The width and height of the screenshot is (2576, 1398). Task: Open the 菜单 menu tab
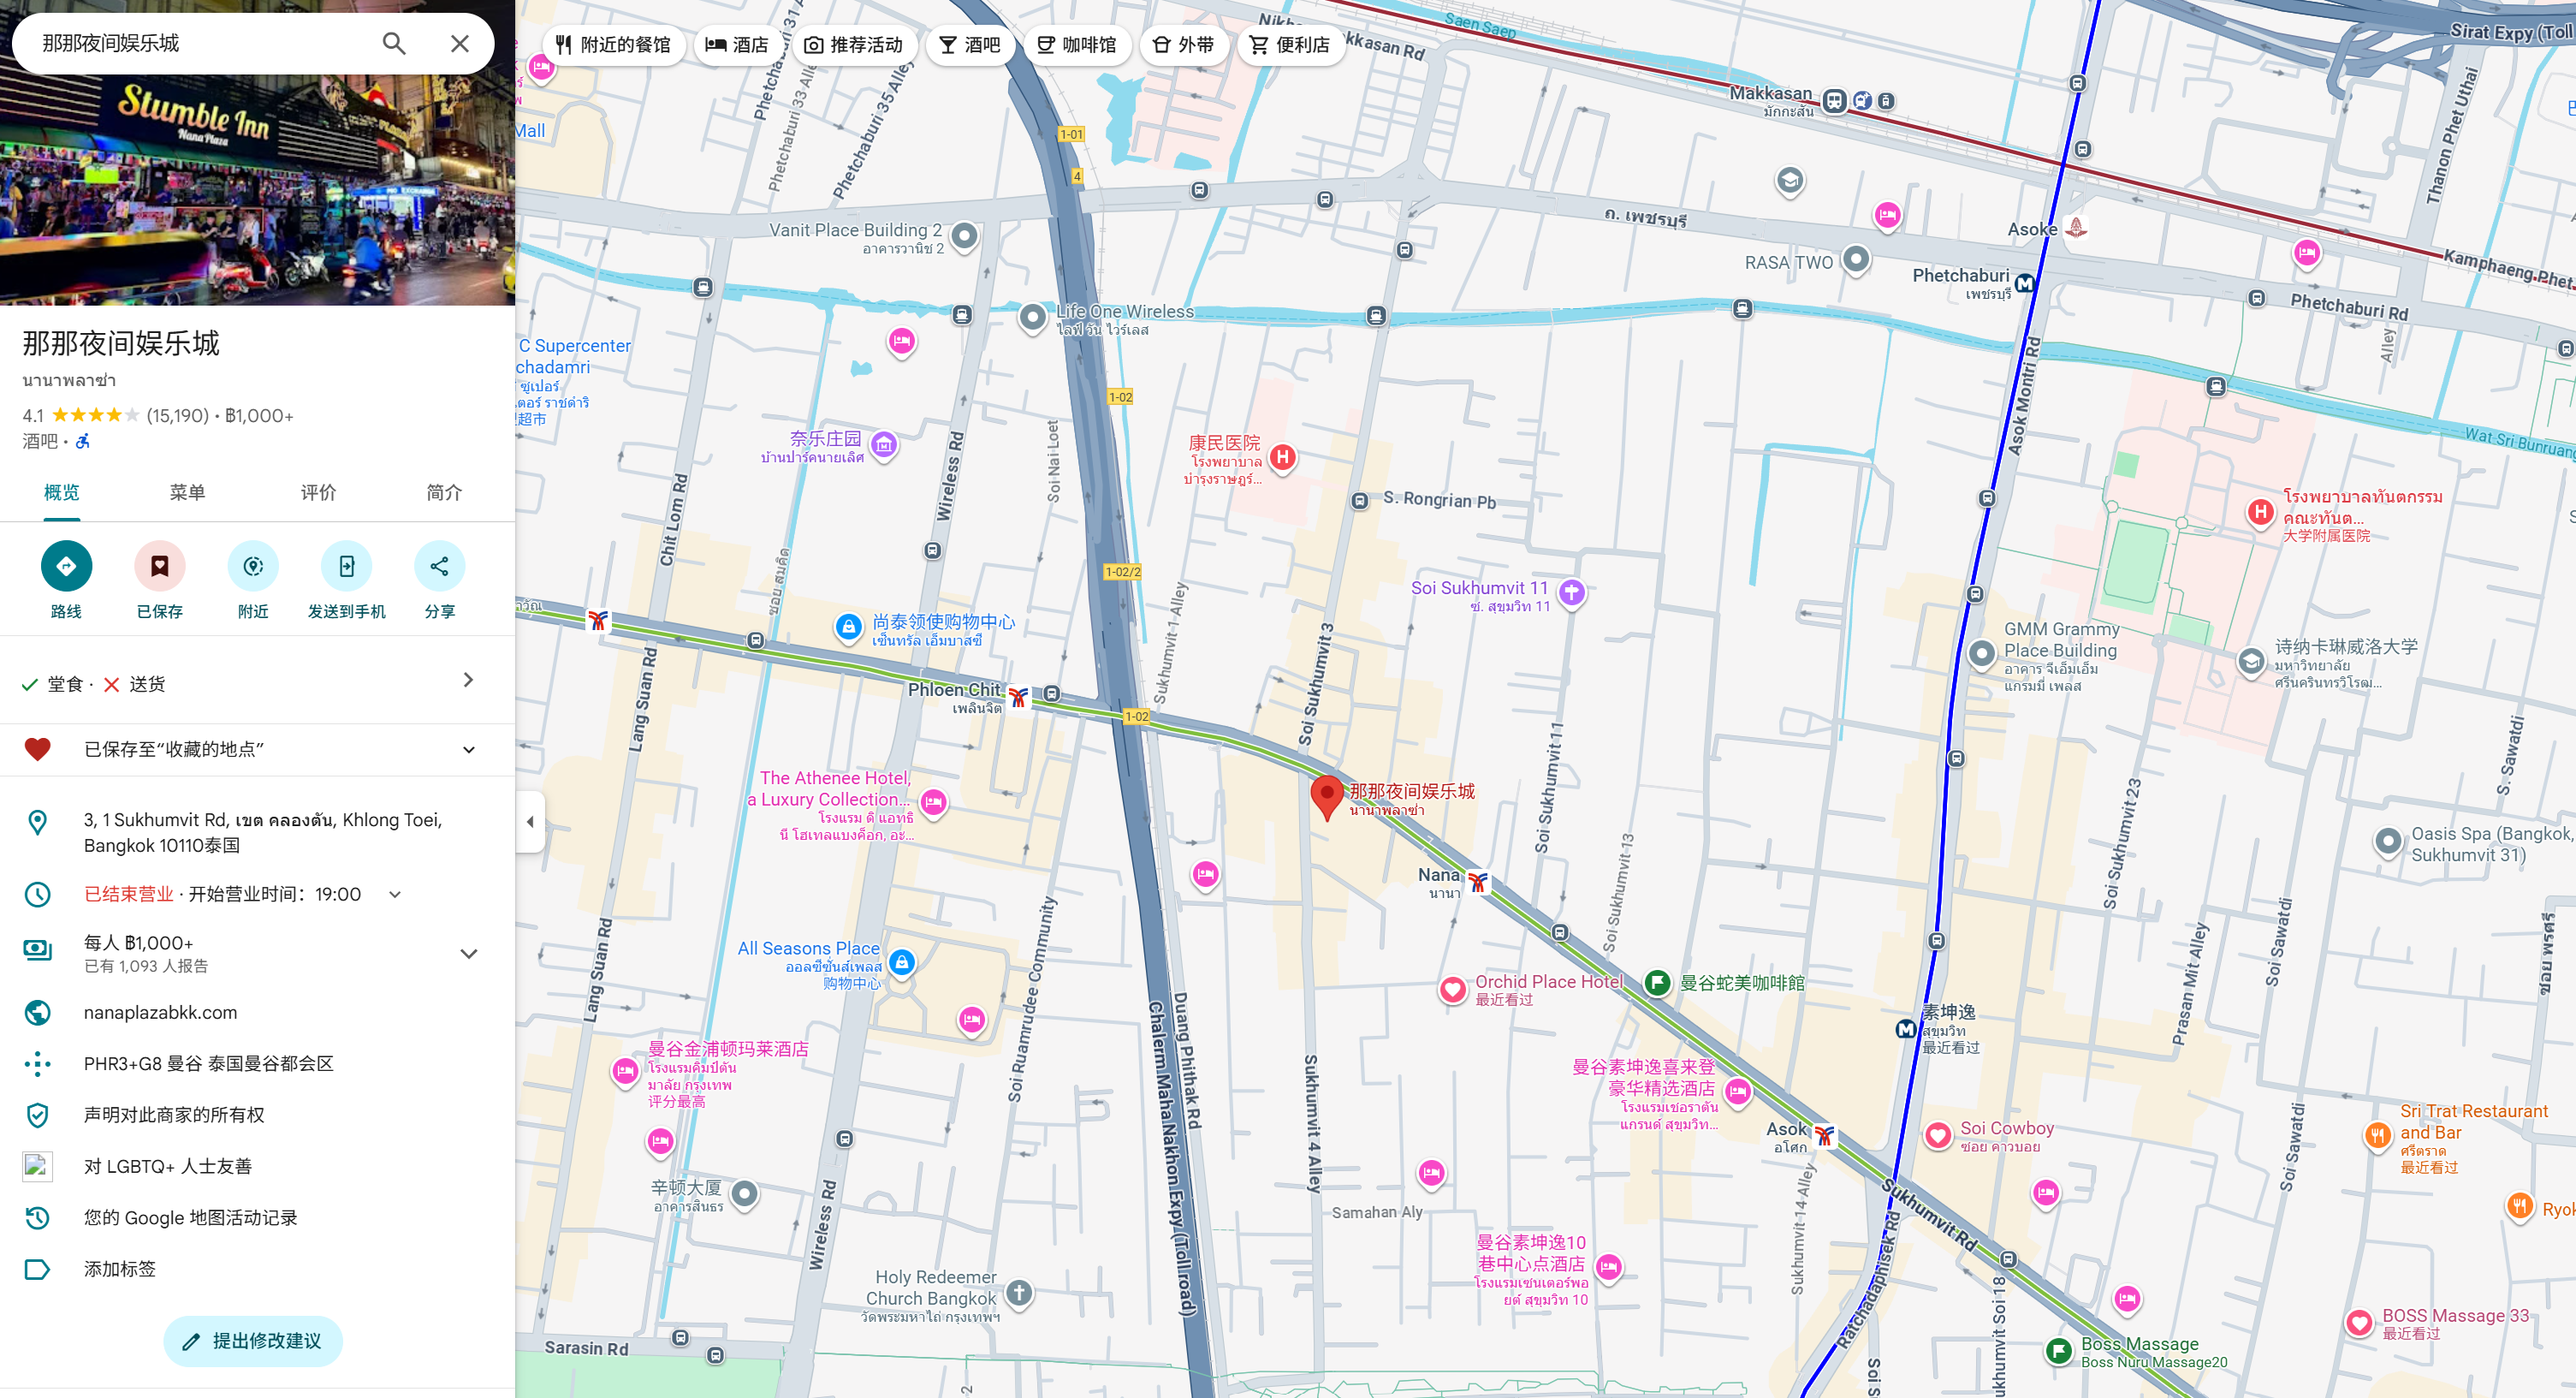point(187,492)
